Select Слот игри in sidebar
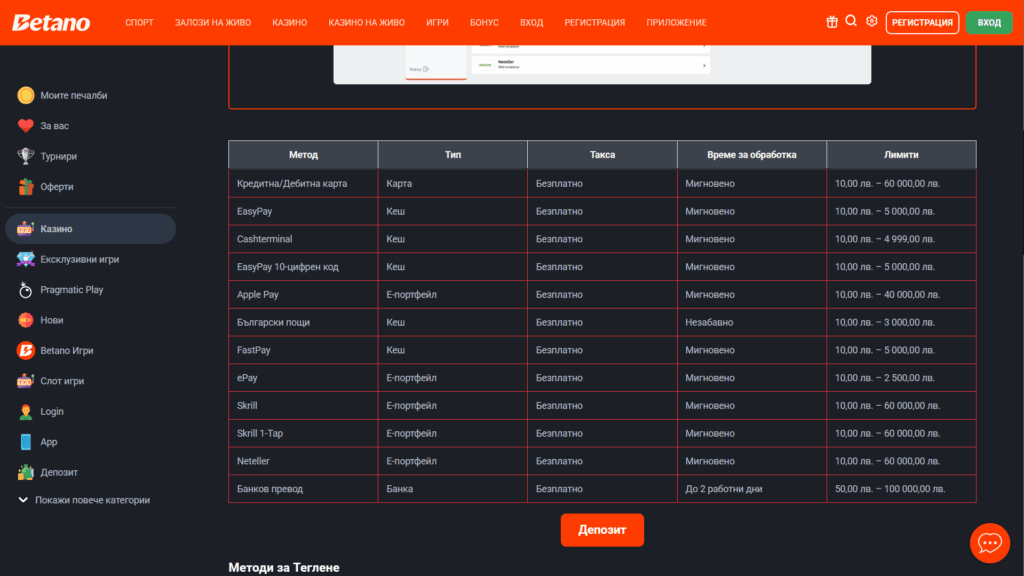 (62, 381)
